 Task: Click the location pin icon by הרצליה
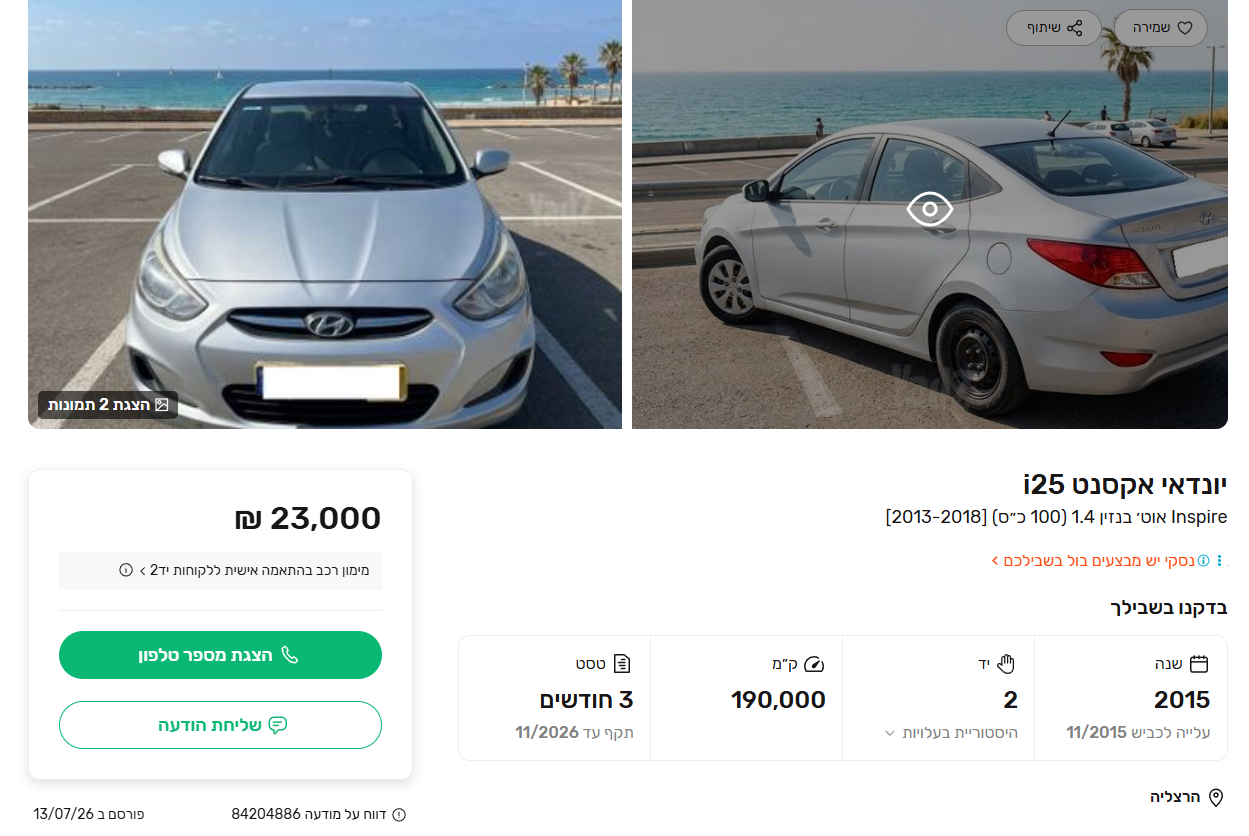point(1216,797)
